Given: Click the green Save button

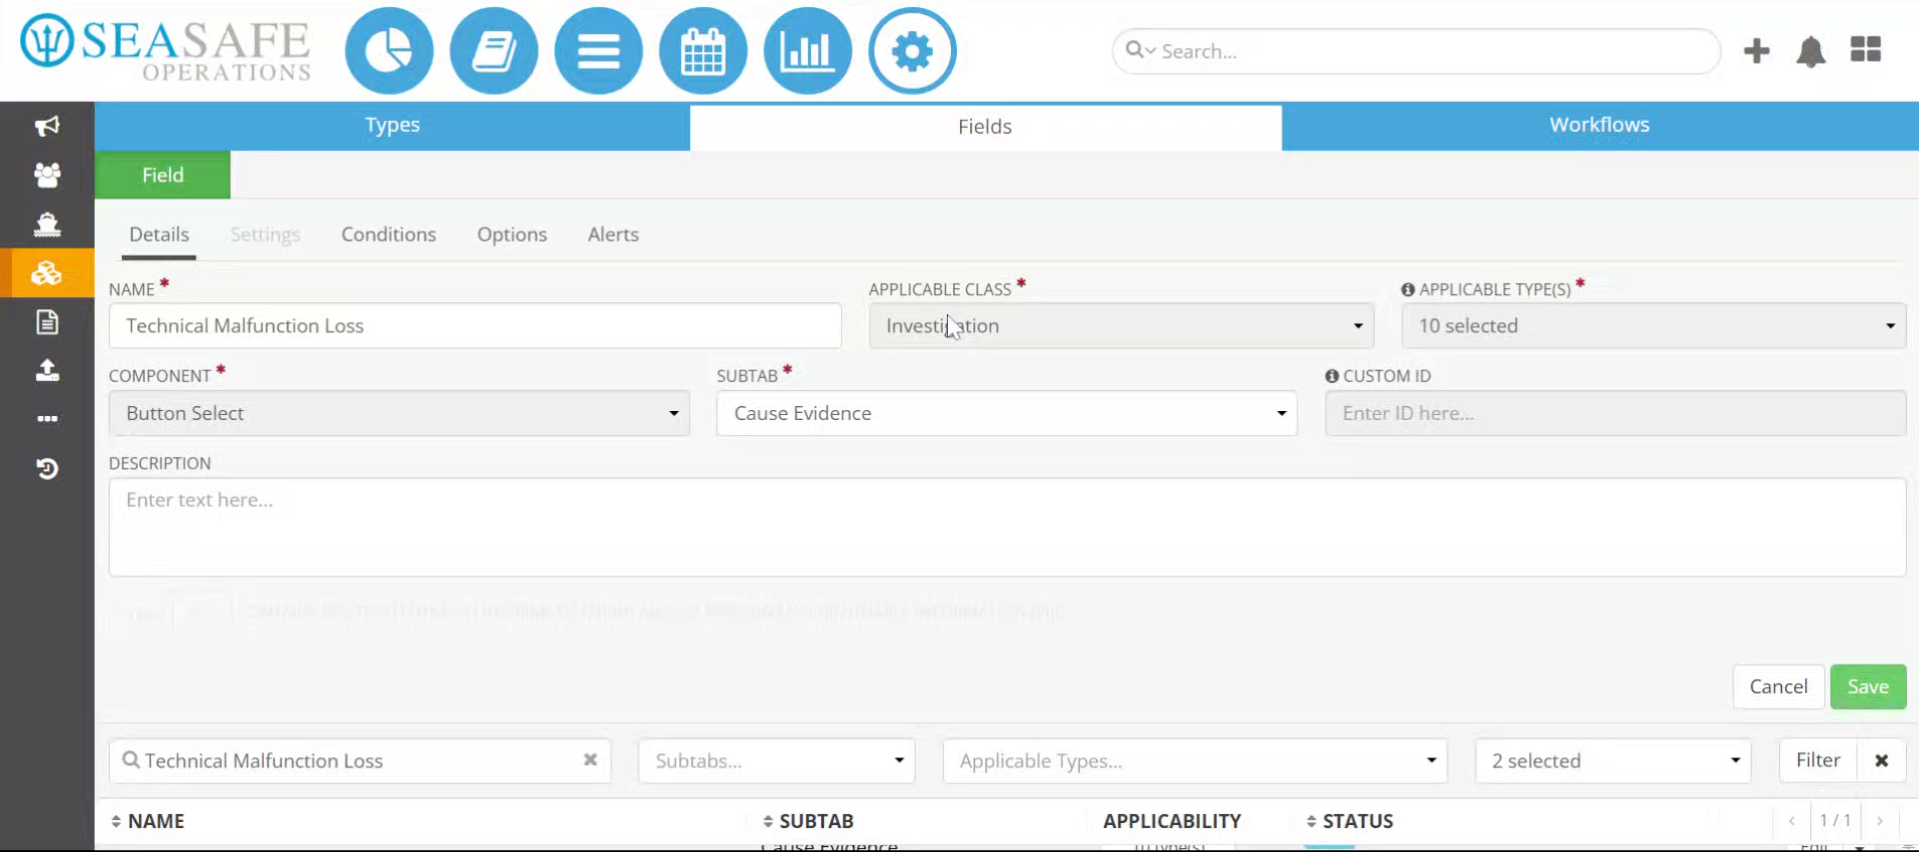Looking at the screenshot, I should click(1867, 687).
